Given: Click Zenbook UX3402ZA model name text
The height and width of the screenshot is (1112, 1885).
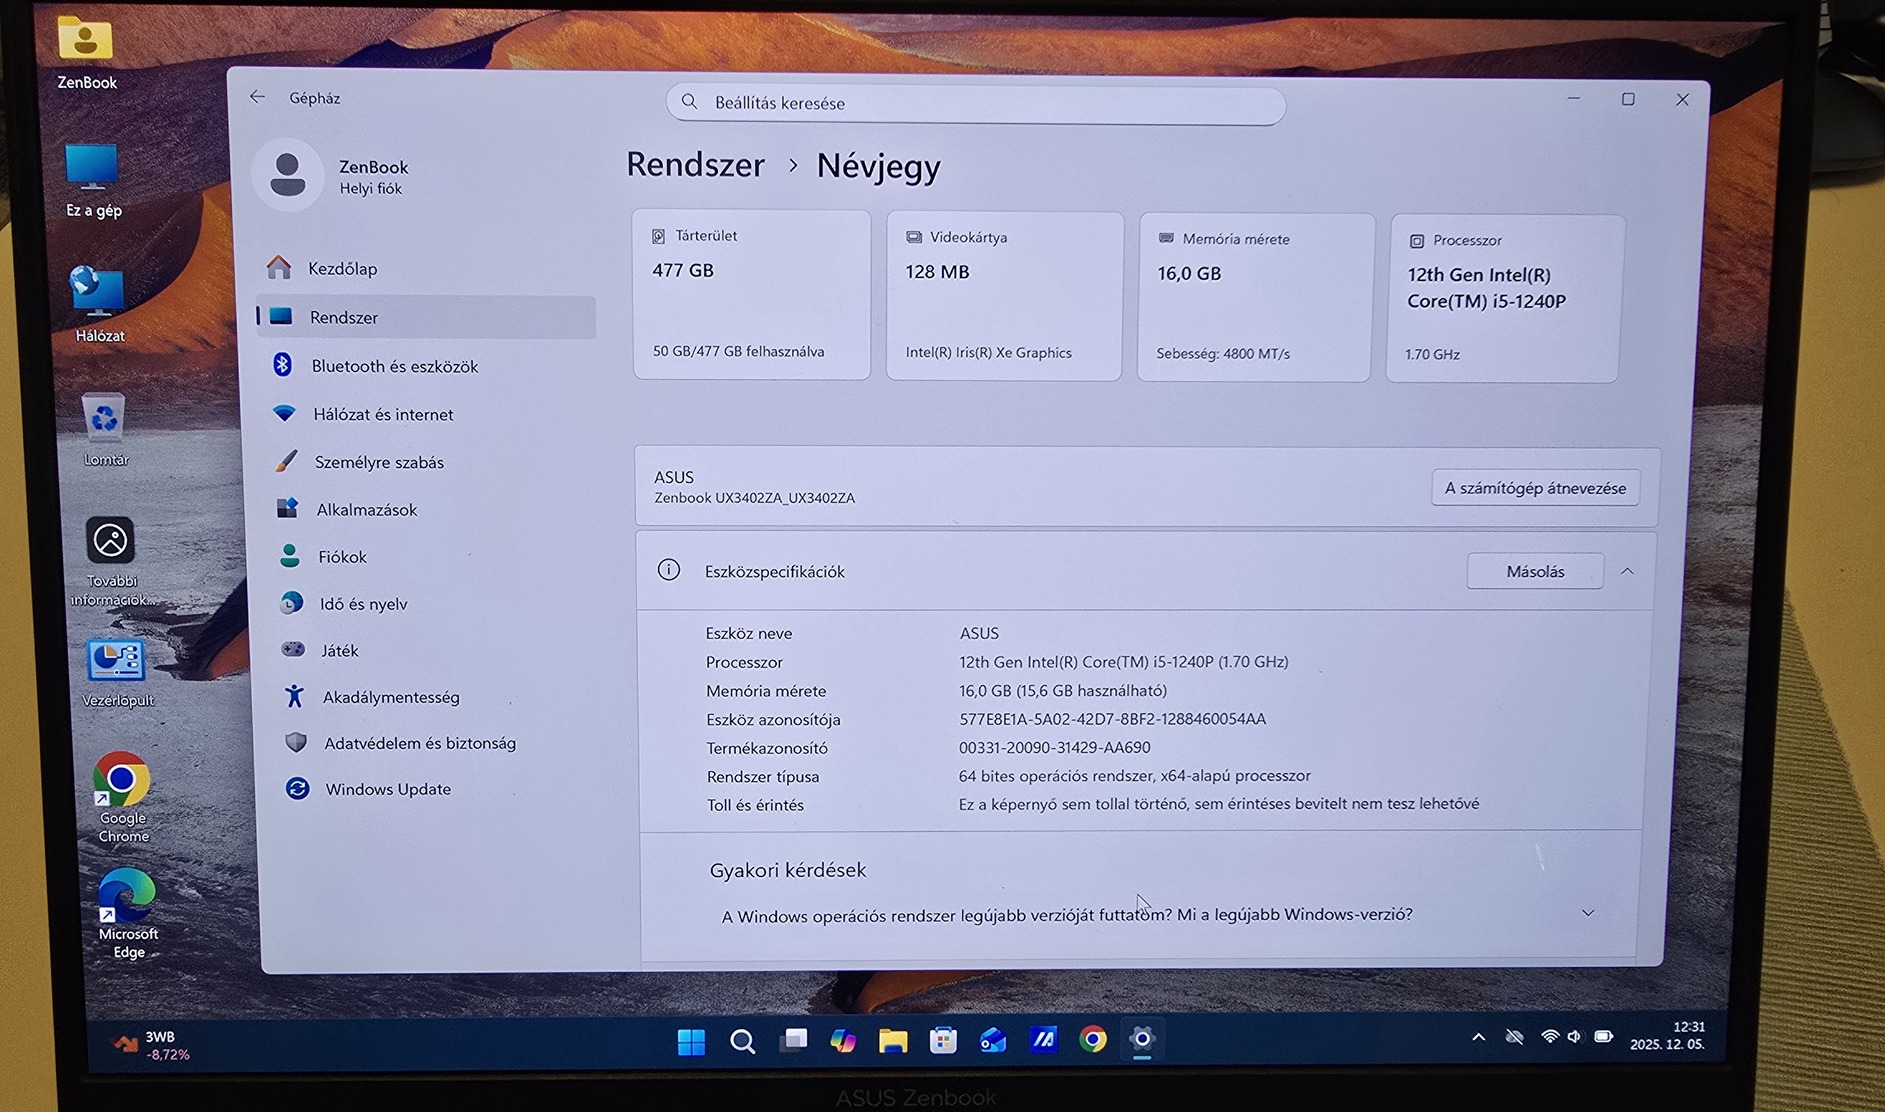Looking at the screenshot, I should coord(755,498).
